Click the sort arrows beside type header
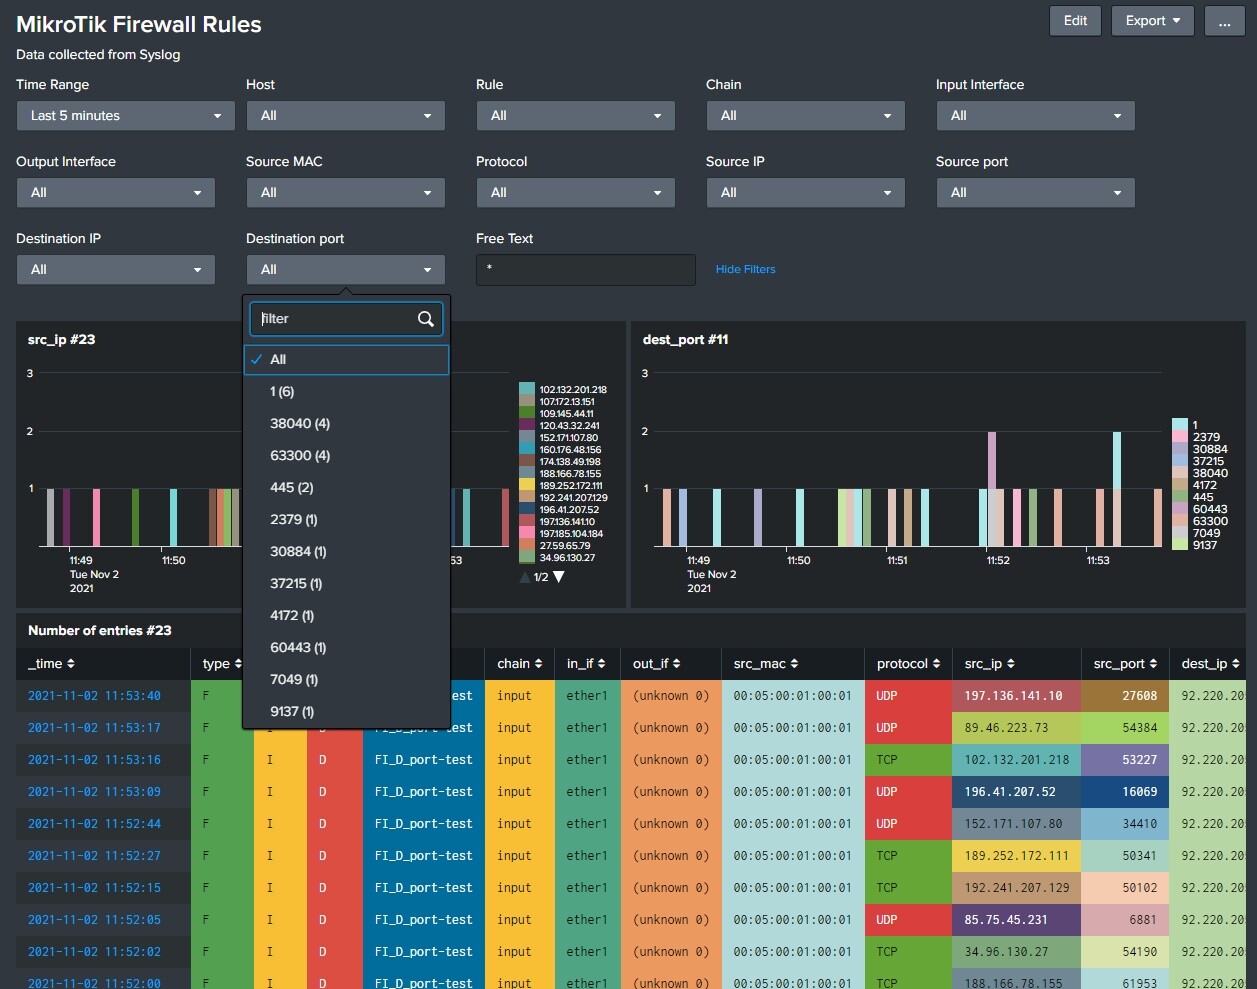 click(x=237, y=664)
